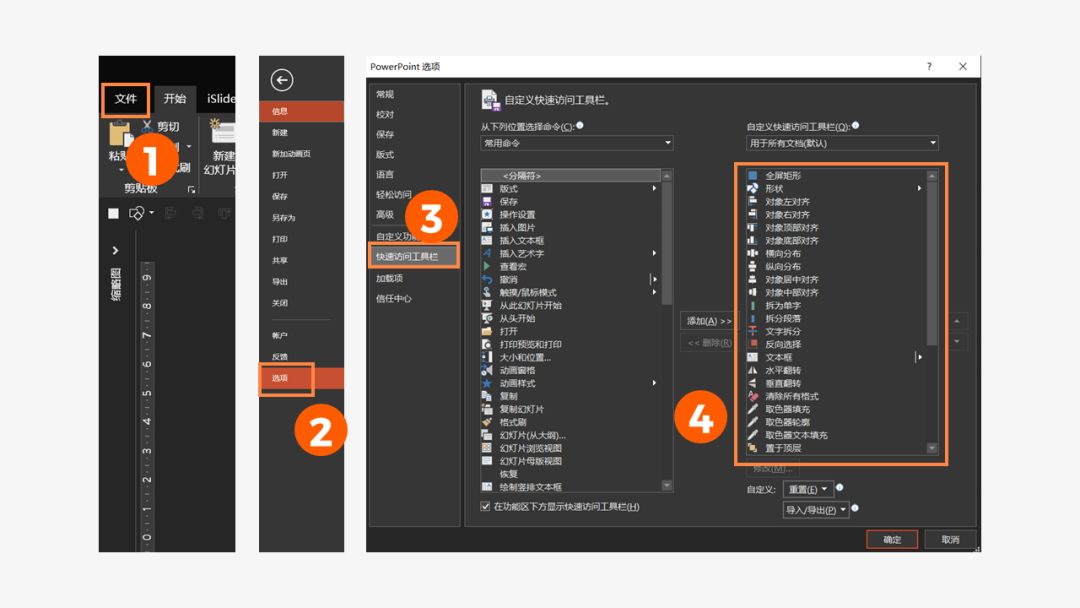Viewport: 1080px width, 608px height.
Task: Select 查看宏 green play icon
Action: (487, 266)
